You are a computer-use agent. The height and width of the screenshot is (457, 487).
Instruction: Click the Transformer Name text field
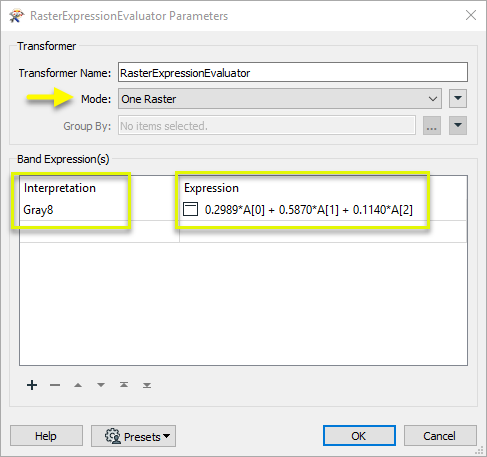[x=293, y=72]
